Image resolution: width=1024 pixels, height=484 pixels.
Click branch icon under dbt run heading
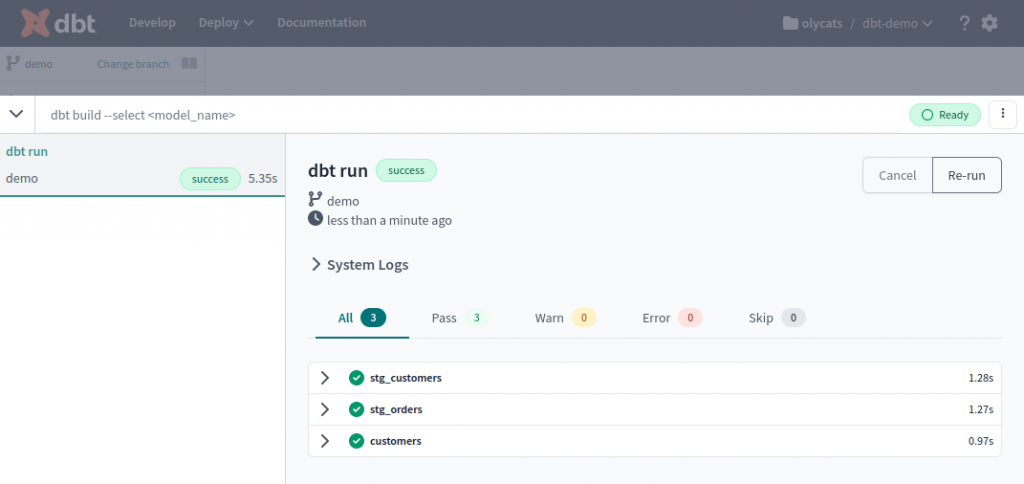tap(315, 200)
